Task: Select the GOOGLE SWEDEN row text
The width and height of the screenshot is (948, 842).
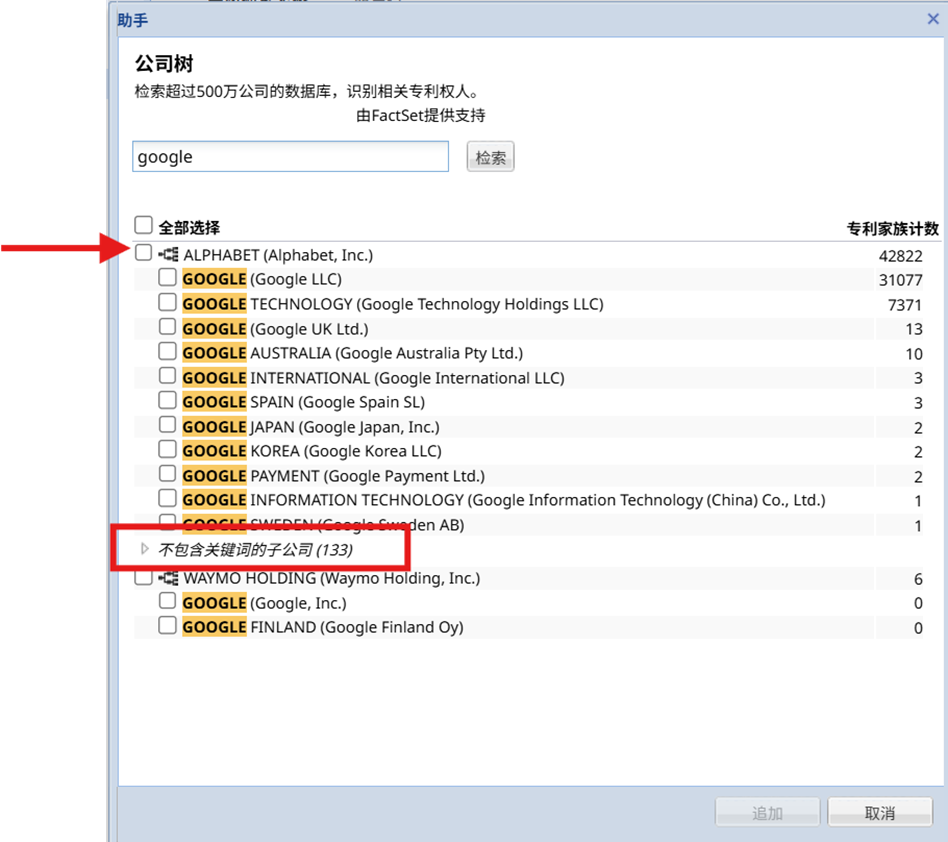Action: pos(323,525)
